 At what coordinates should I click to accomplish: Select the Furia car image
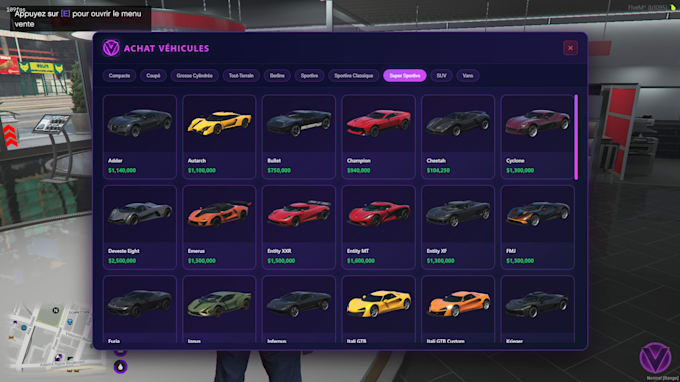pos(140,304)
